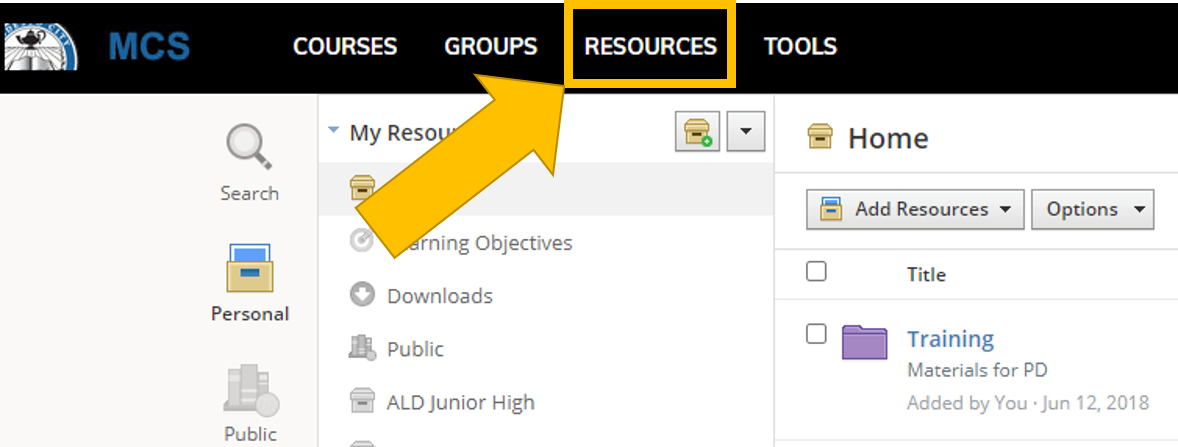The width and height of the screenshot is (1178, 447).
Task: Click the Home heading text
Action: (888, 138)
